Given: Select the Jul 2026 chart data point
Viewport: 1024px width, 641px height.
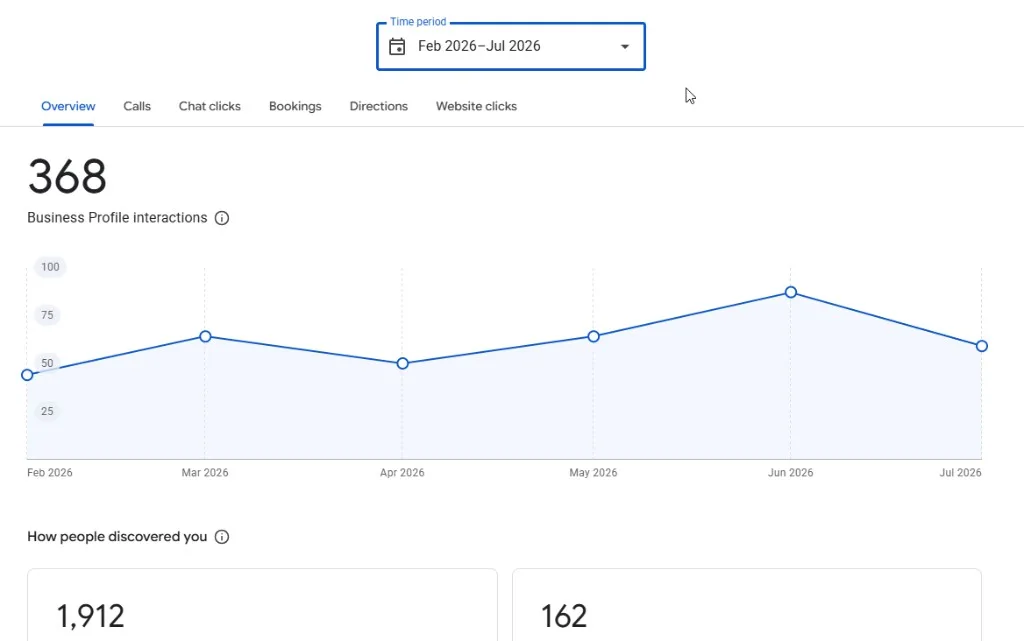Looking at the screenshot, I should click(981, 346).
